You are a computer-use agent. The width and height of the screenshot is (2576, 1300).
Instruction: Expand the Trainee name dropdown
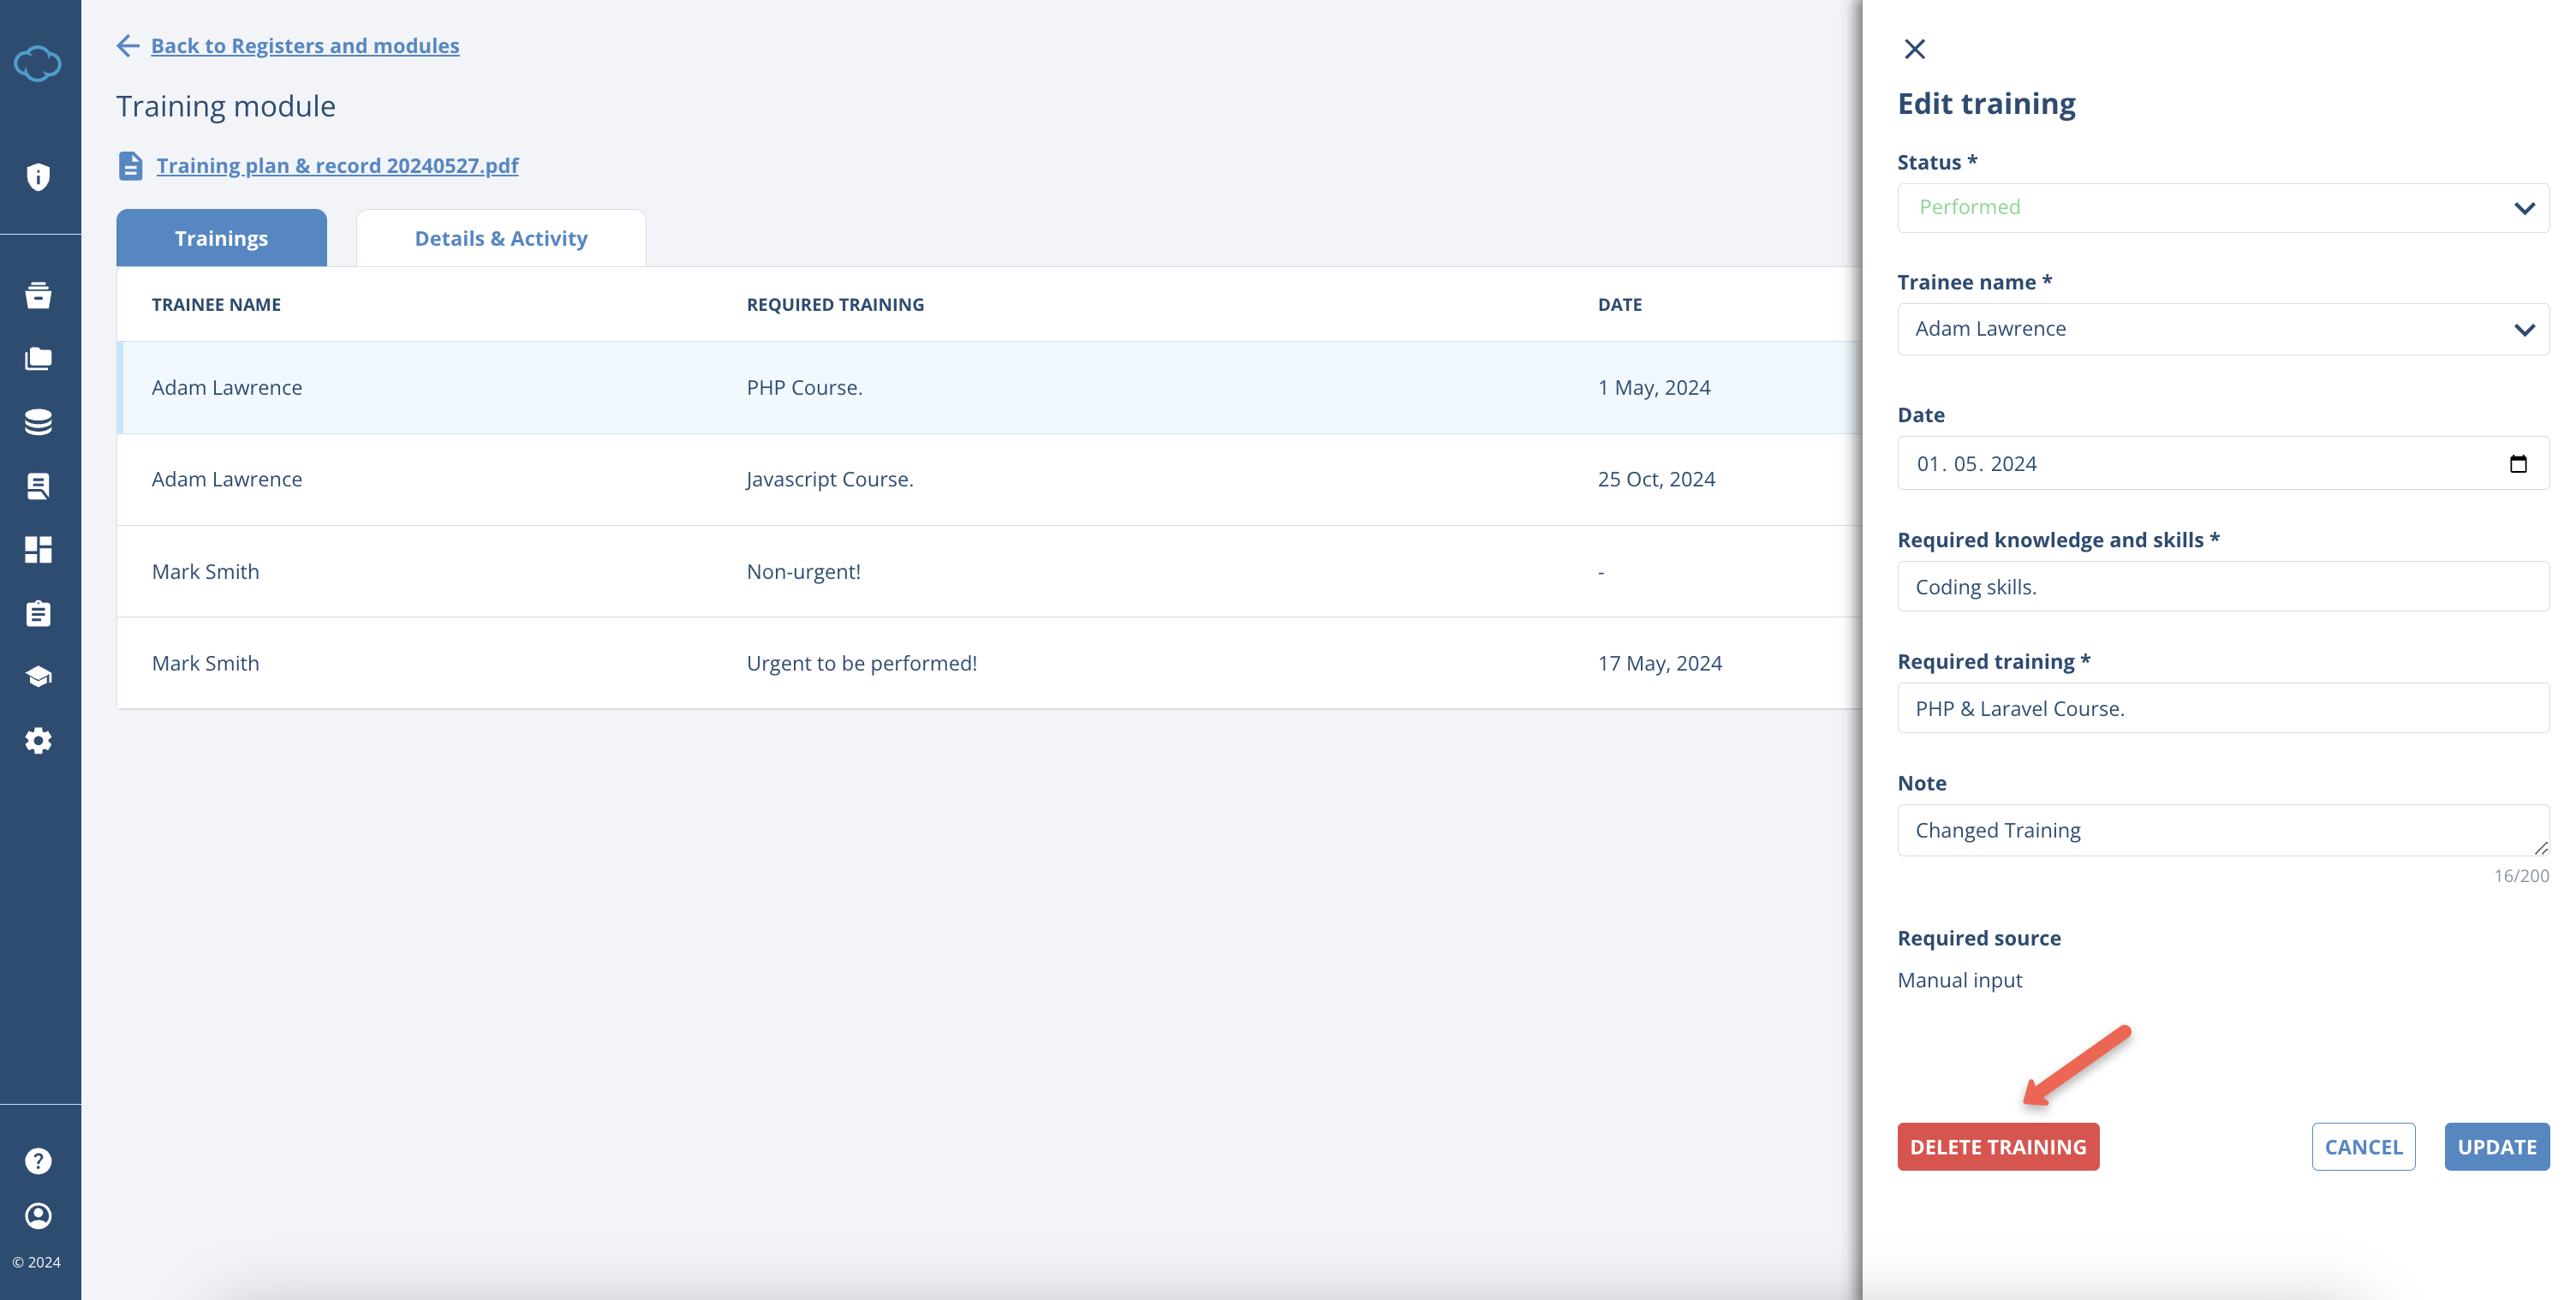(2222, 329)
